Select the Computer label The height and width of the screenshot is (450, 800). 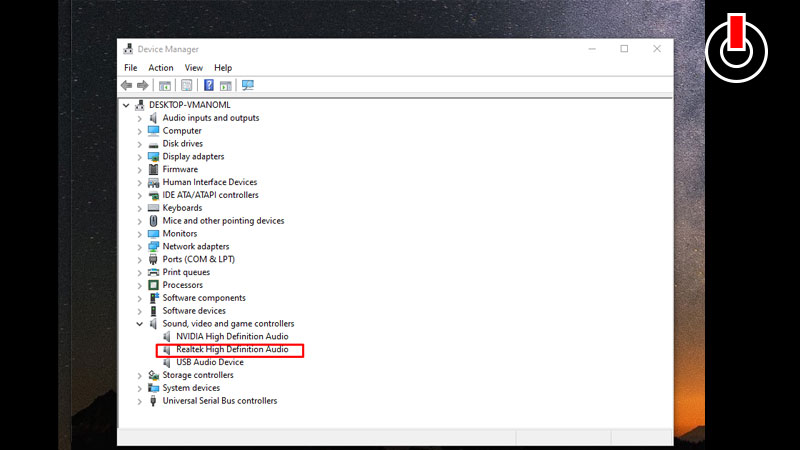[x=182, y=131]
